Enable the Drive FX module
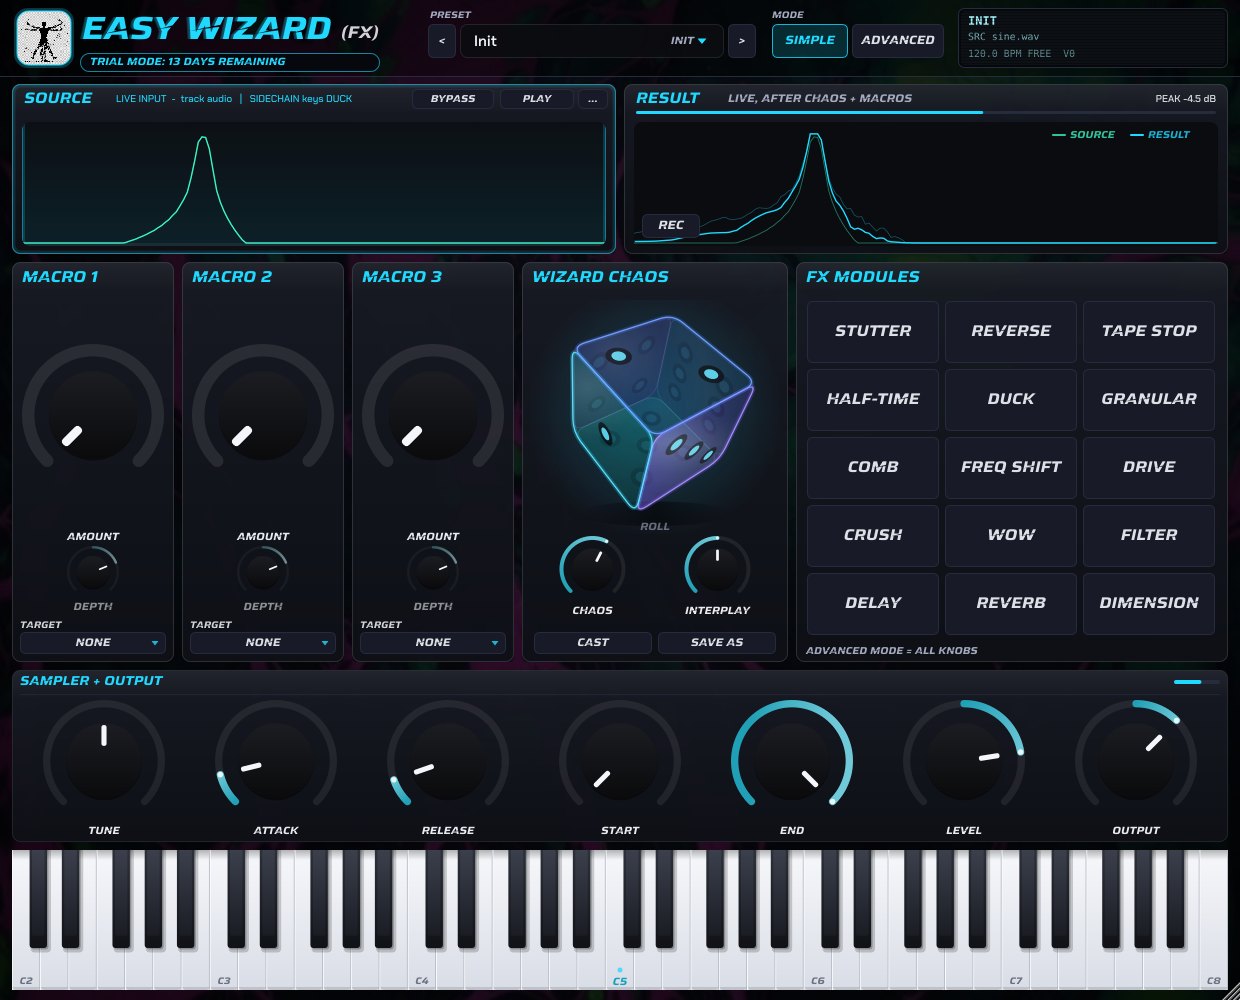 click(1149, 468)
